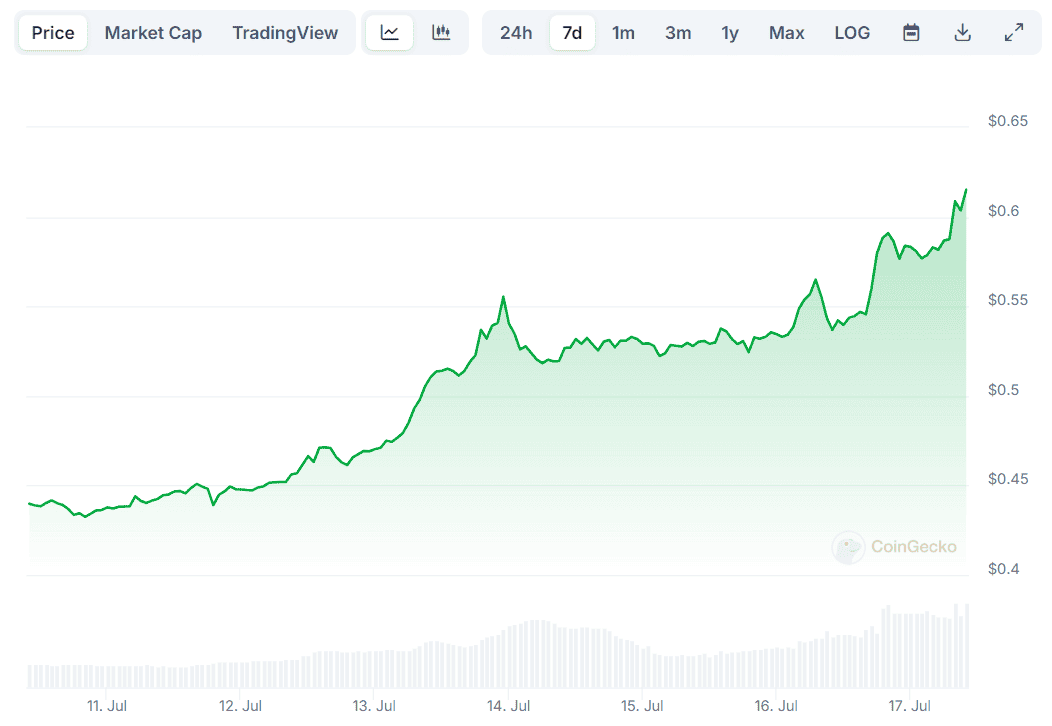The height and width of the screenshot is (726, 1052).
Task: Click the 17. Jul date axis label
Action: [910, 706]
